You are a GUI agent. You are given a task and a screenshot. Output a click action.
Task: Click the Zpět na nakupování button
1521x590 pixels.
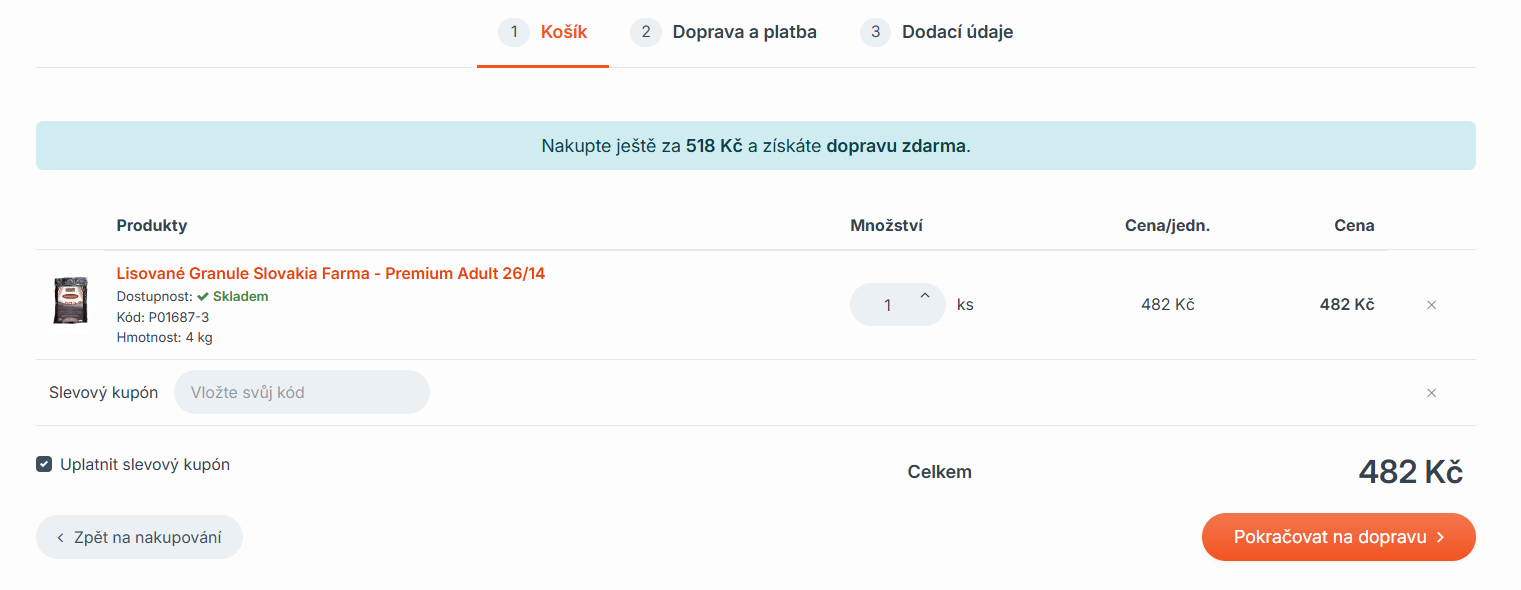coord(139,537)
